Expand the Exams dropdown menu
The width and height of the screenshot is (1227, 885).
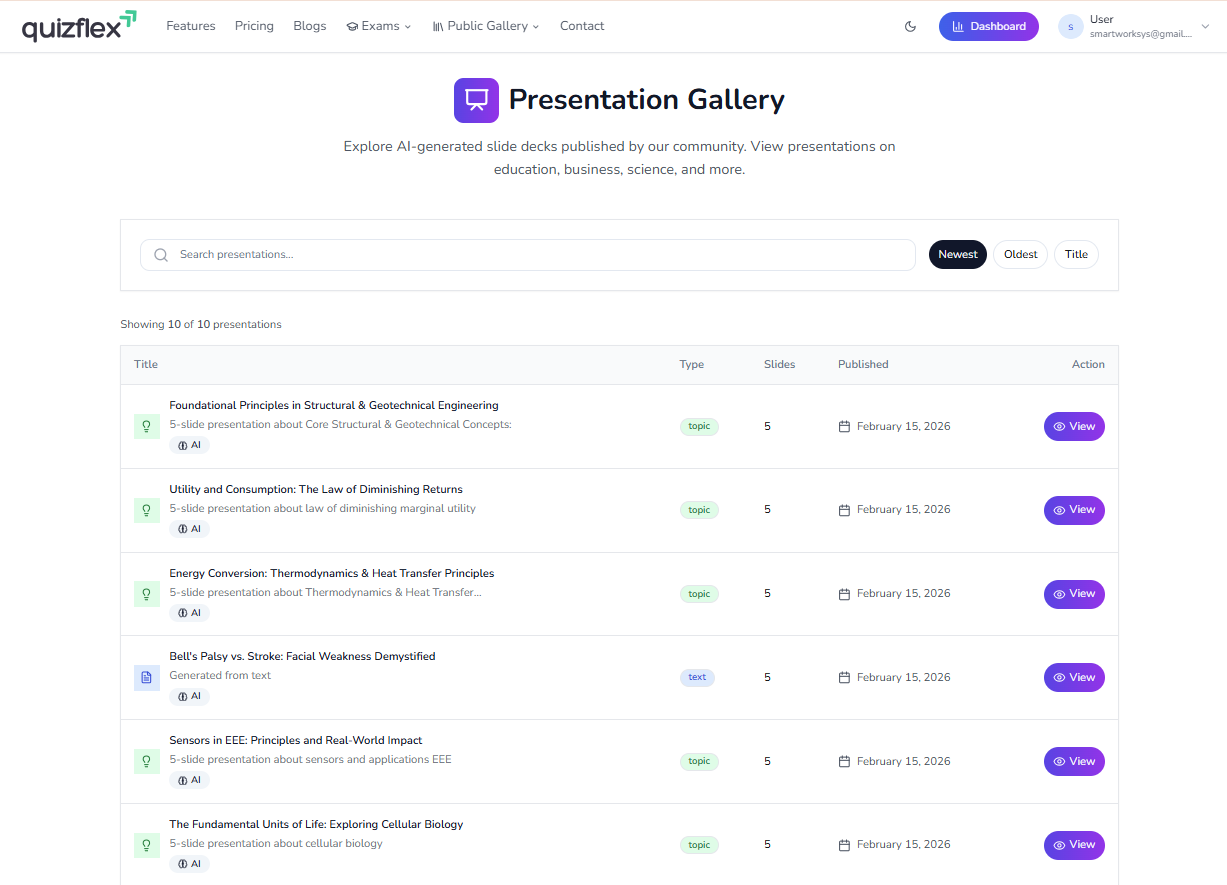coord(379,27)
